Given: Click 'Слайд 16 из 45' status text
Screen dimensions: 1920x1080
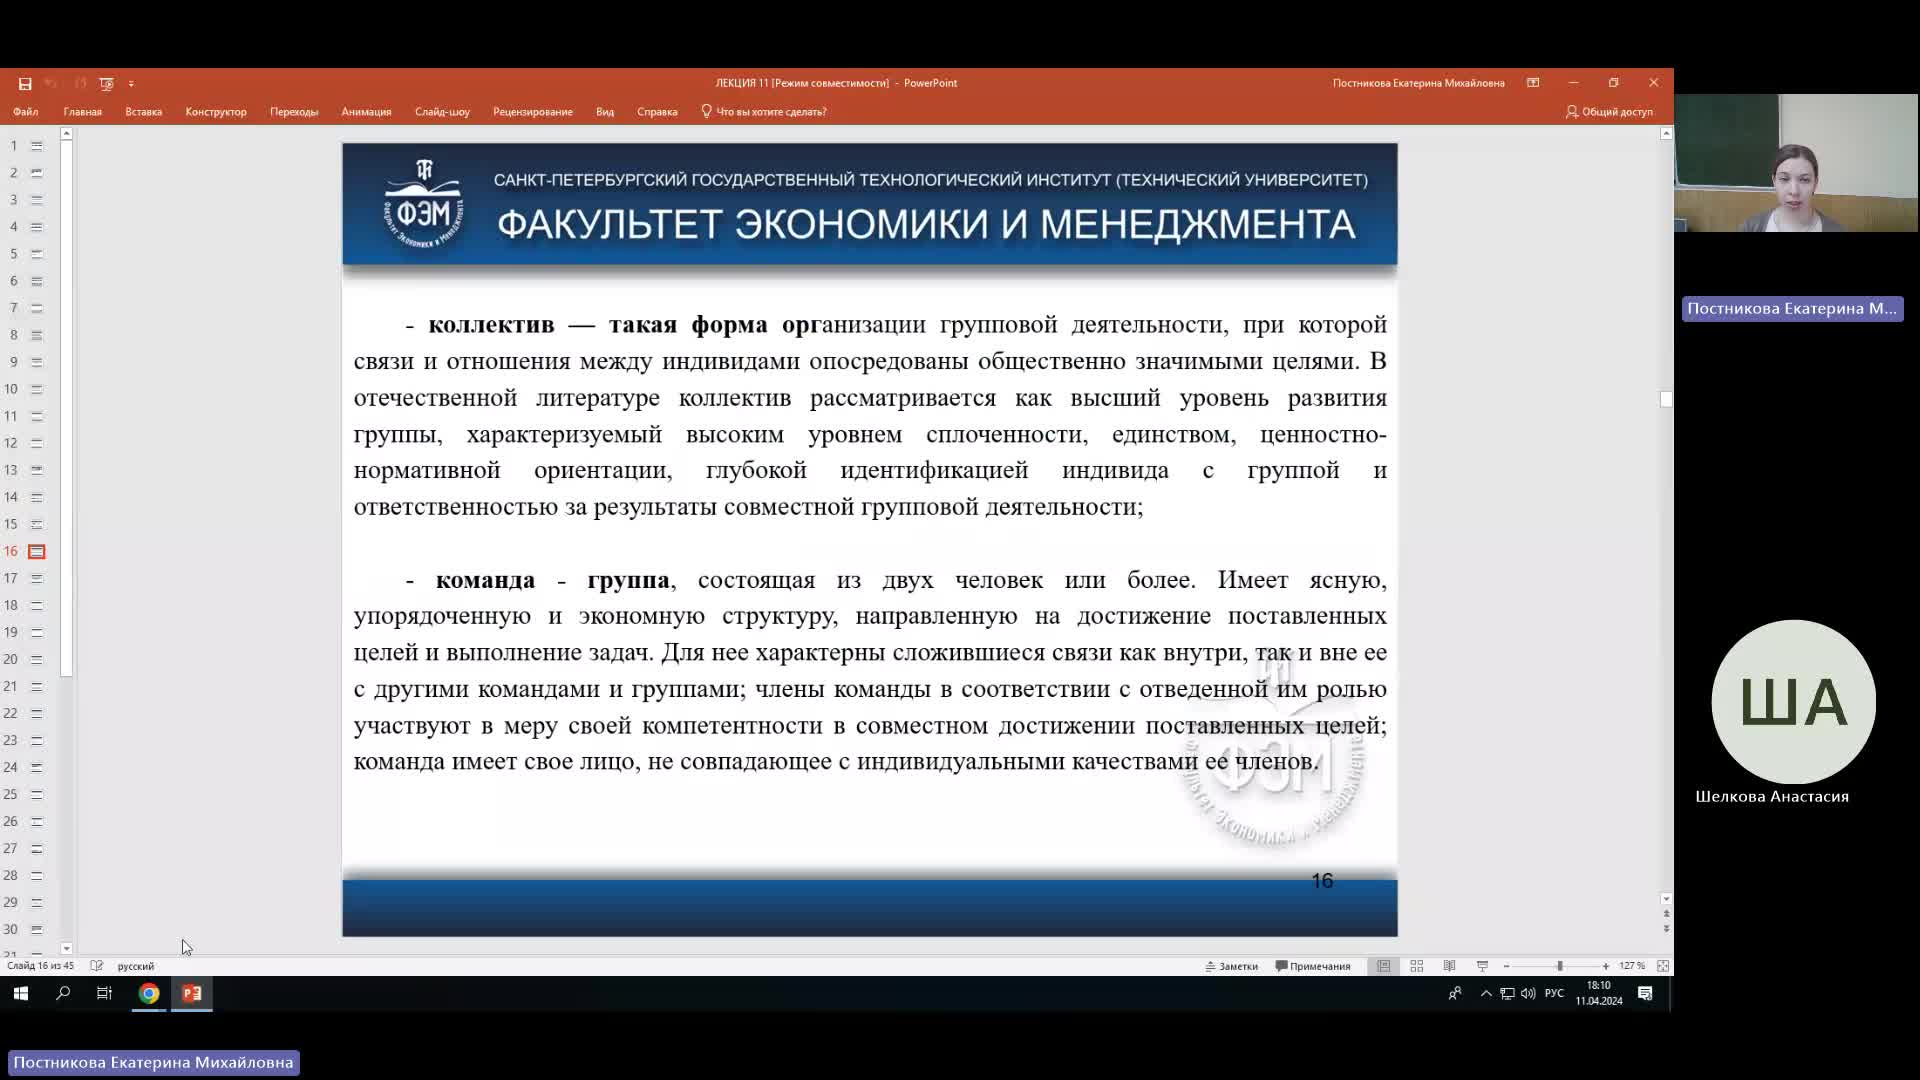Looking at the screenshot, I should coord(41,966).
